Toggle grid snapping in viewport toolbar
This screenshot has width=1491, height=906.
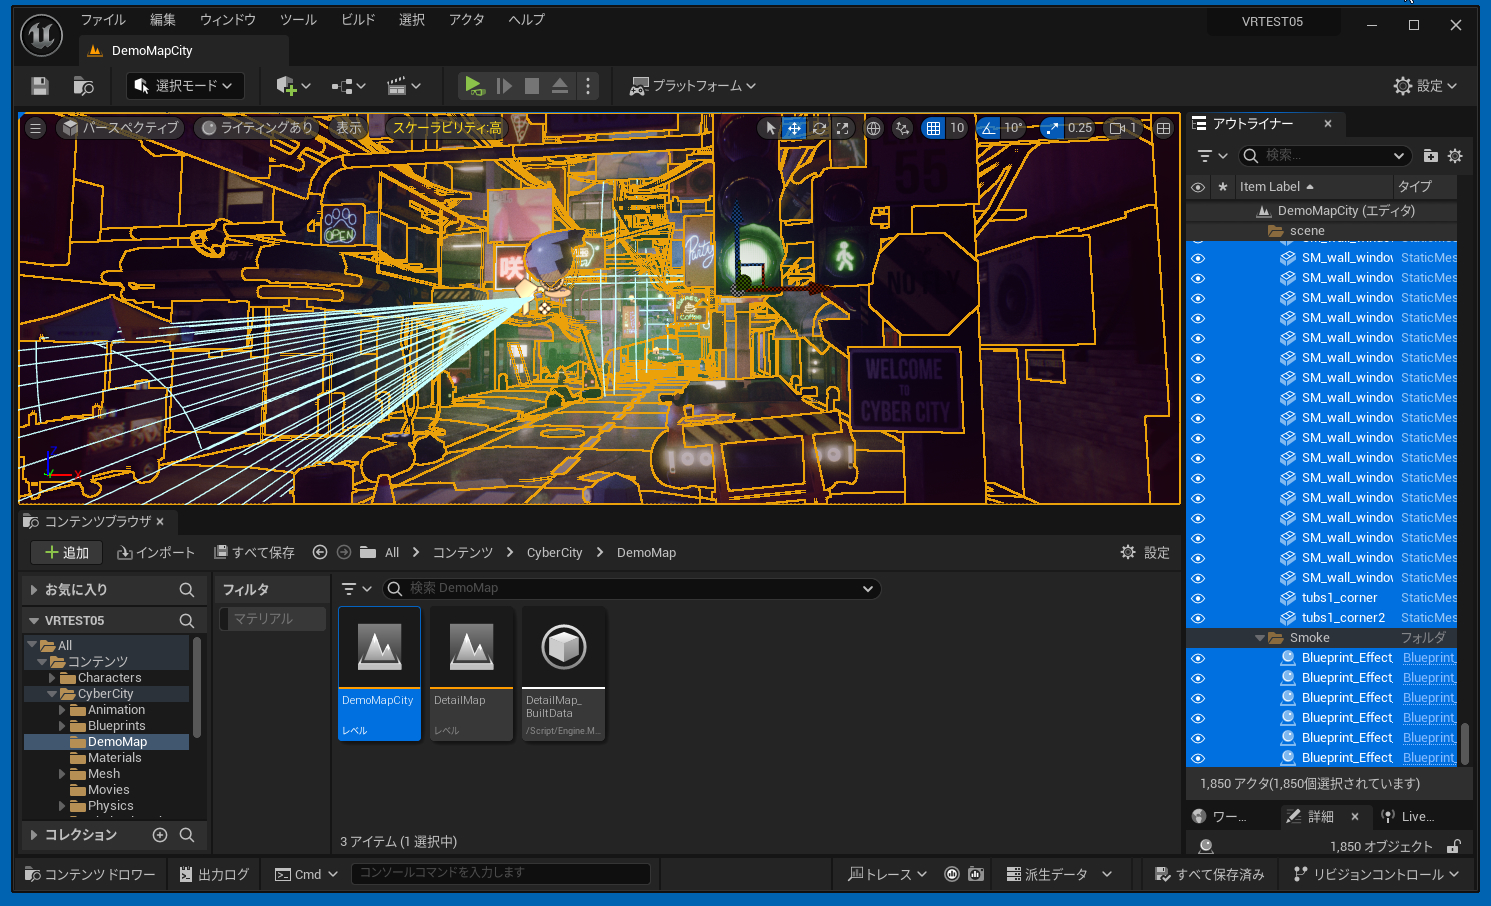tap(933, 128)
